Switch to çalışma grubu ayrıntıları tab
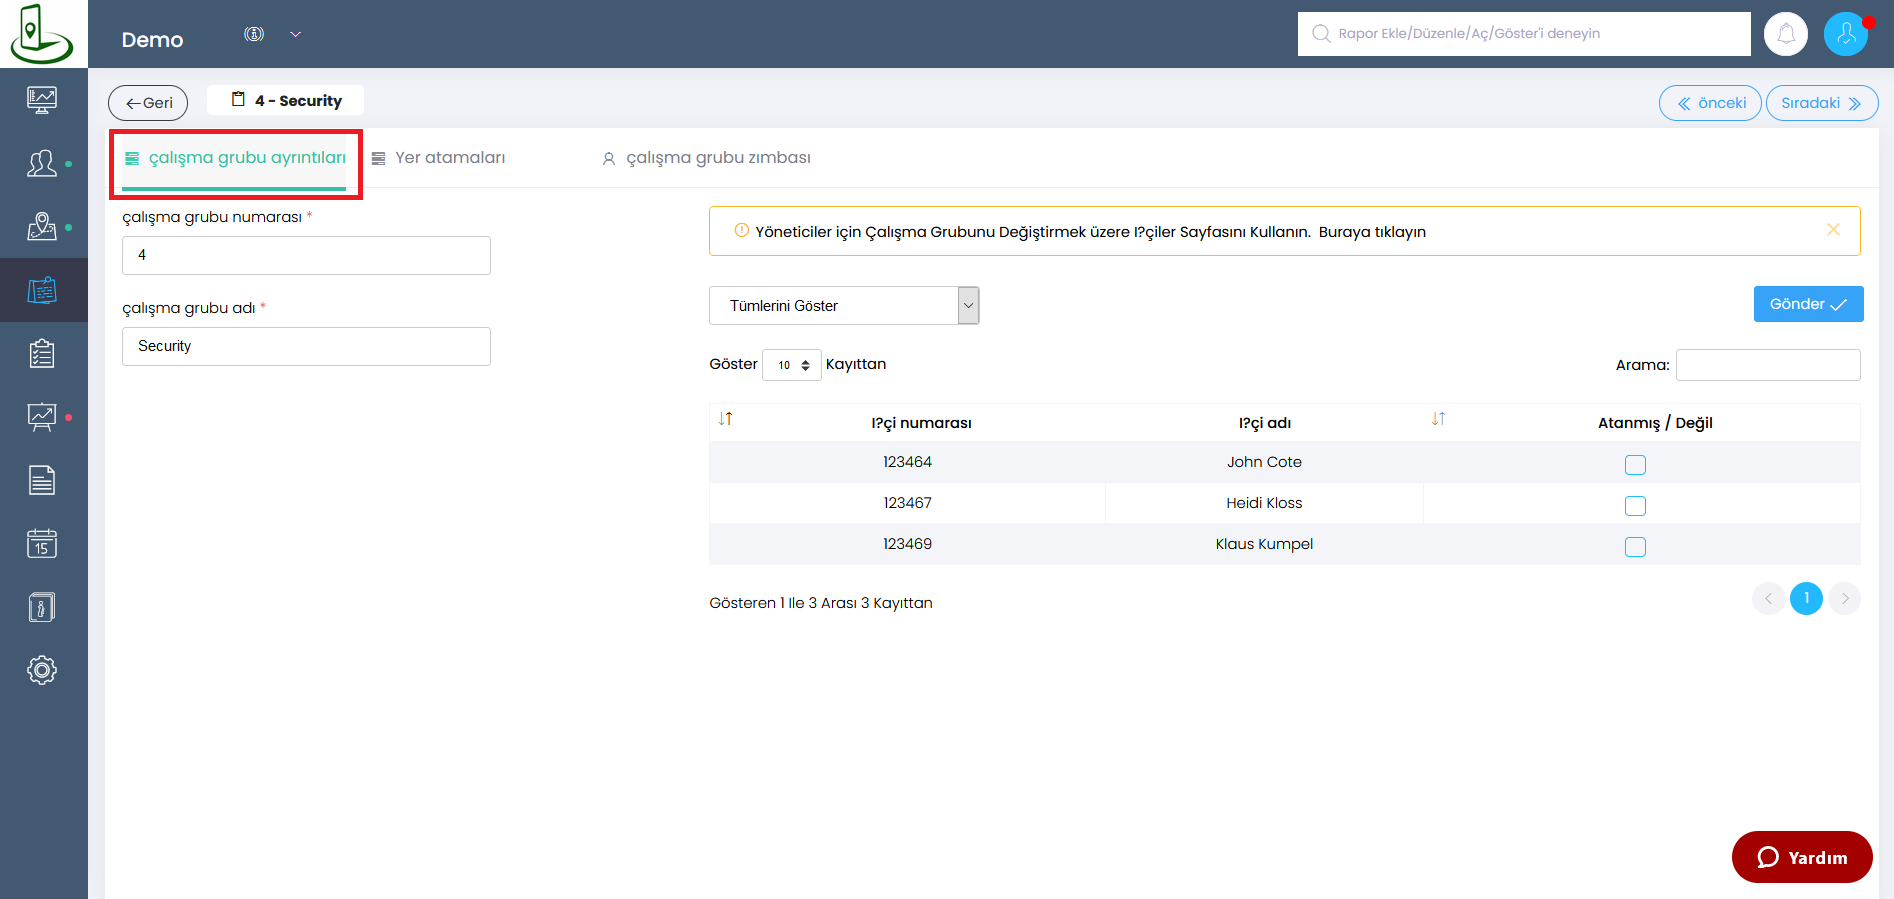 [x=235, y=158]
